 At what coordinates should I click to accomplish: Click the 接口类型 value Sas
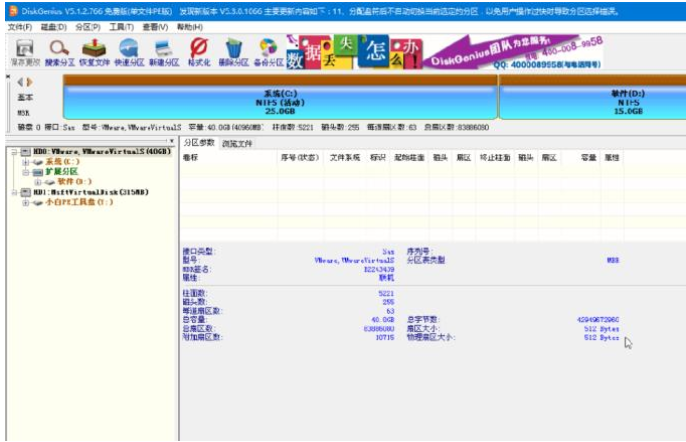(x=388, y=252)
